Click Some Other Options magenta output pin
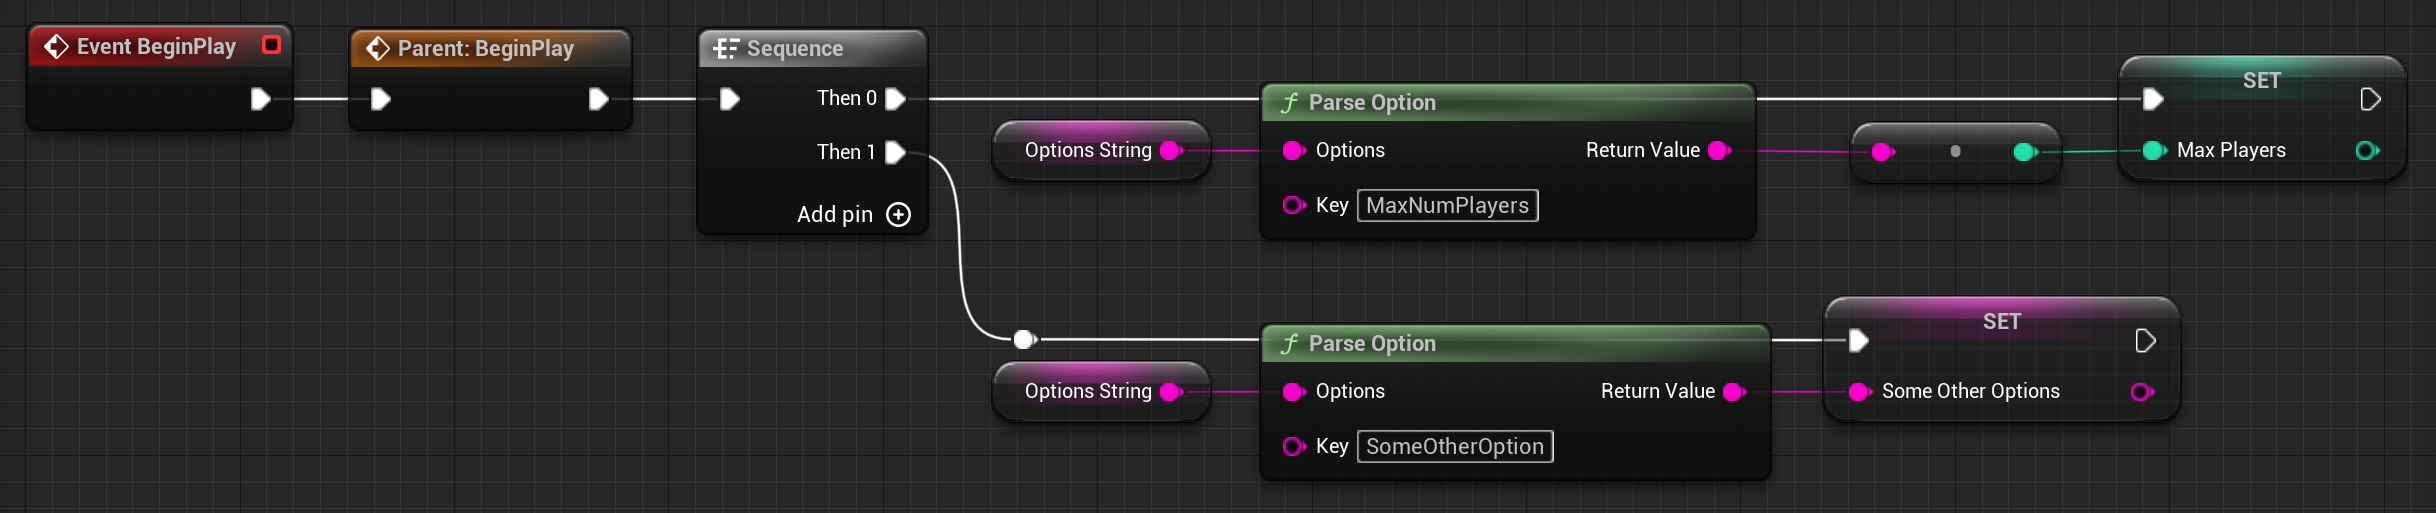 [x=2142, y=392]
